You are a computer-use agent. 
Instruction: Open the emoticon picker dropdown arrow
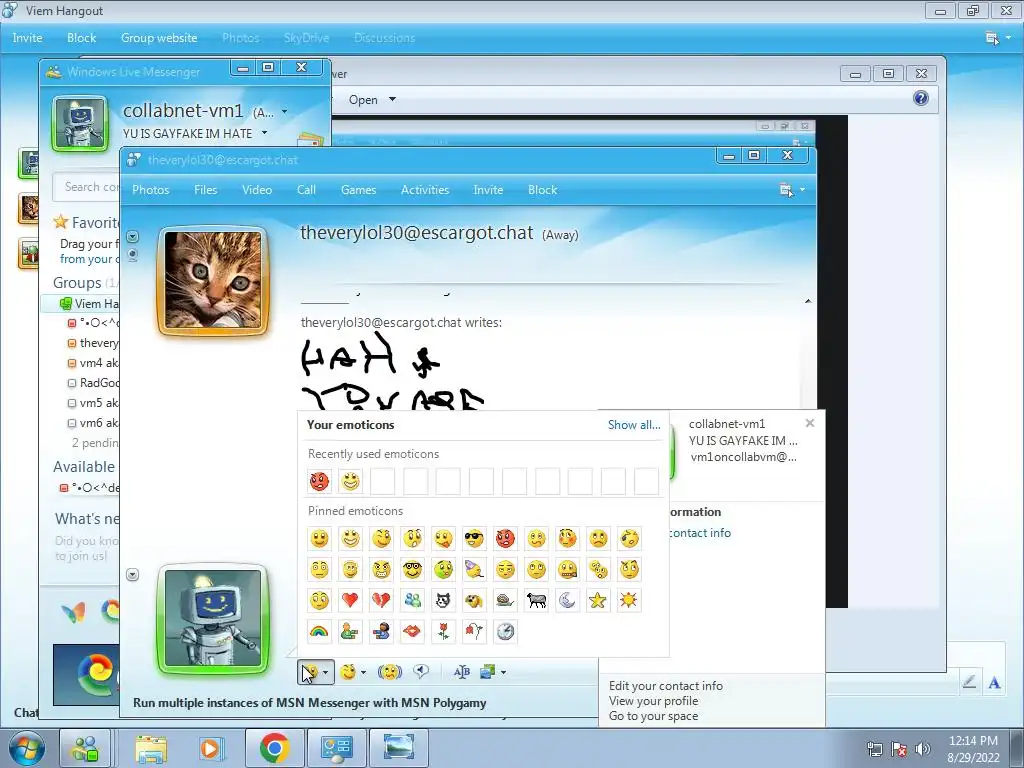(325, 672)
